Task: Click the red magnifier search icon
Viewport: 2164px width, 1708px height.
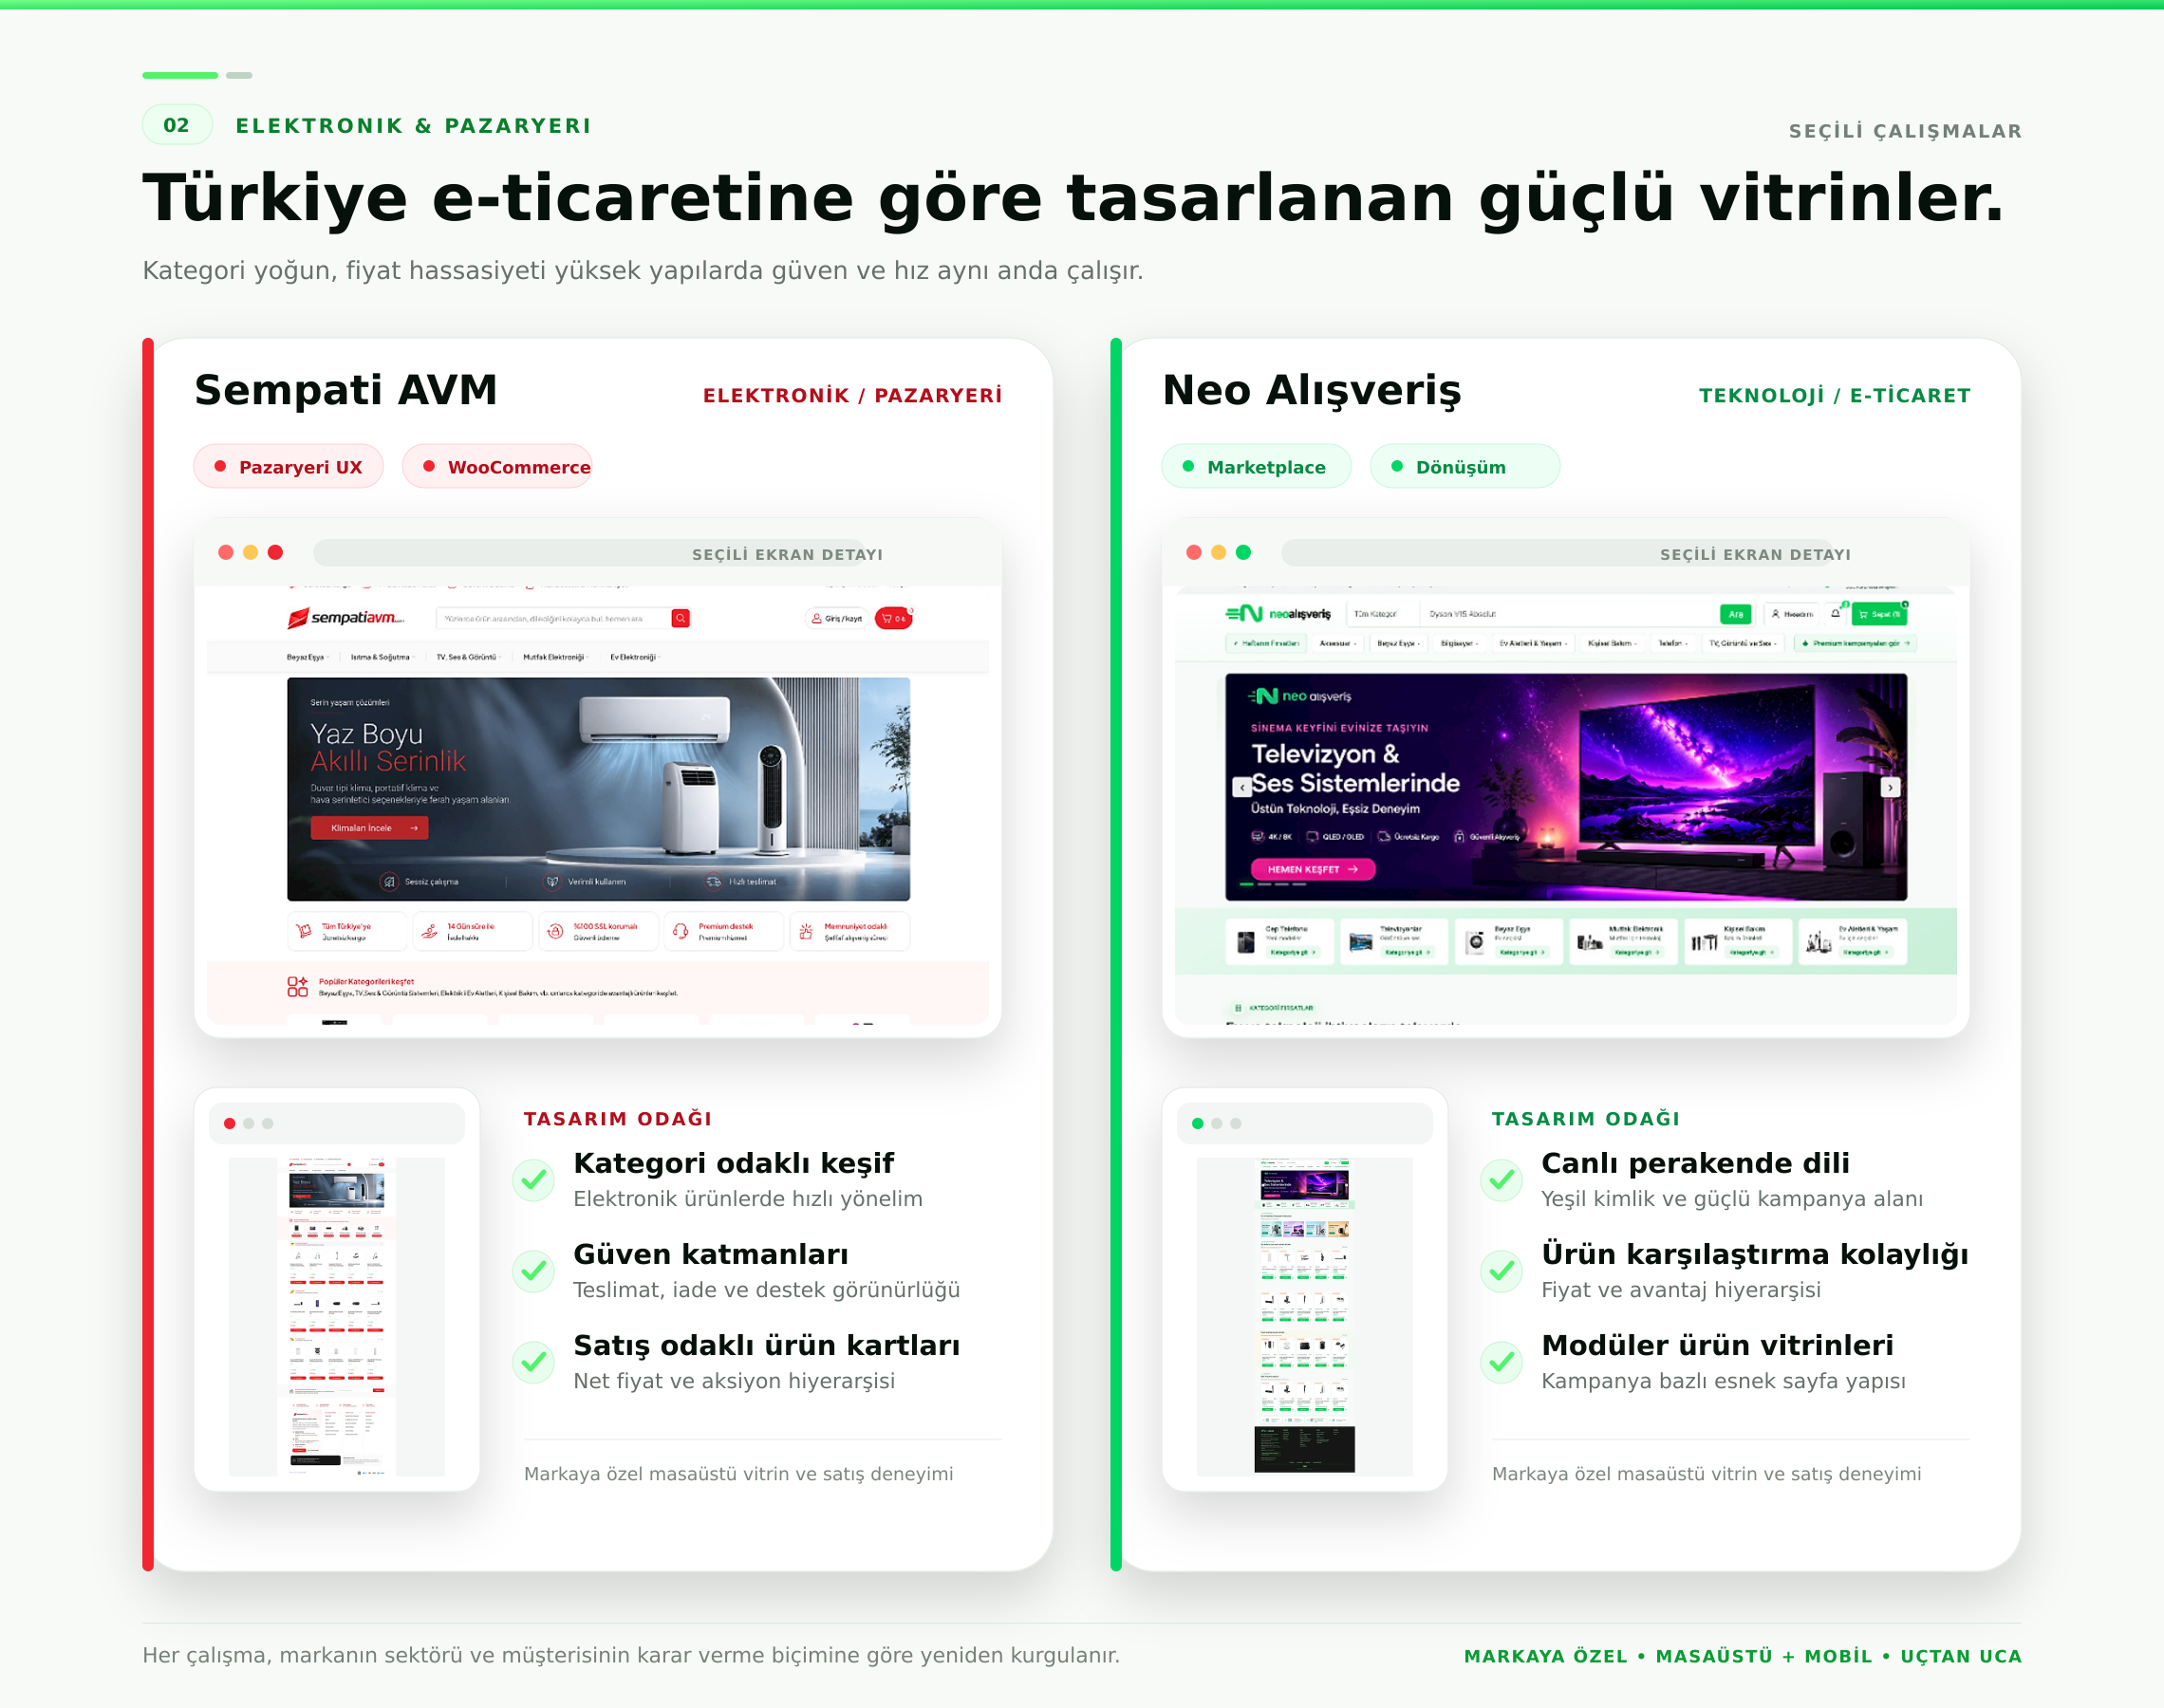Action: [680, 618]
